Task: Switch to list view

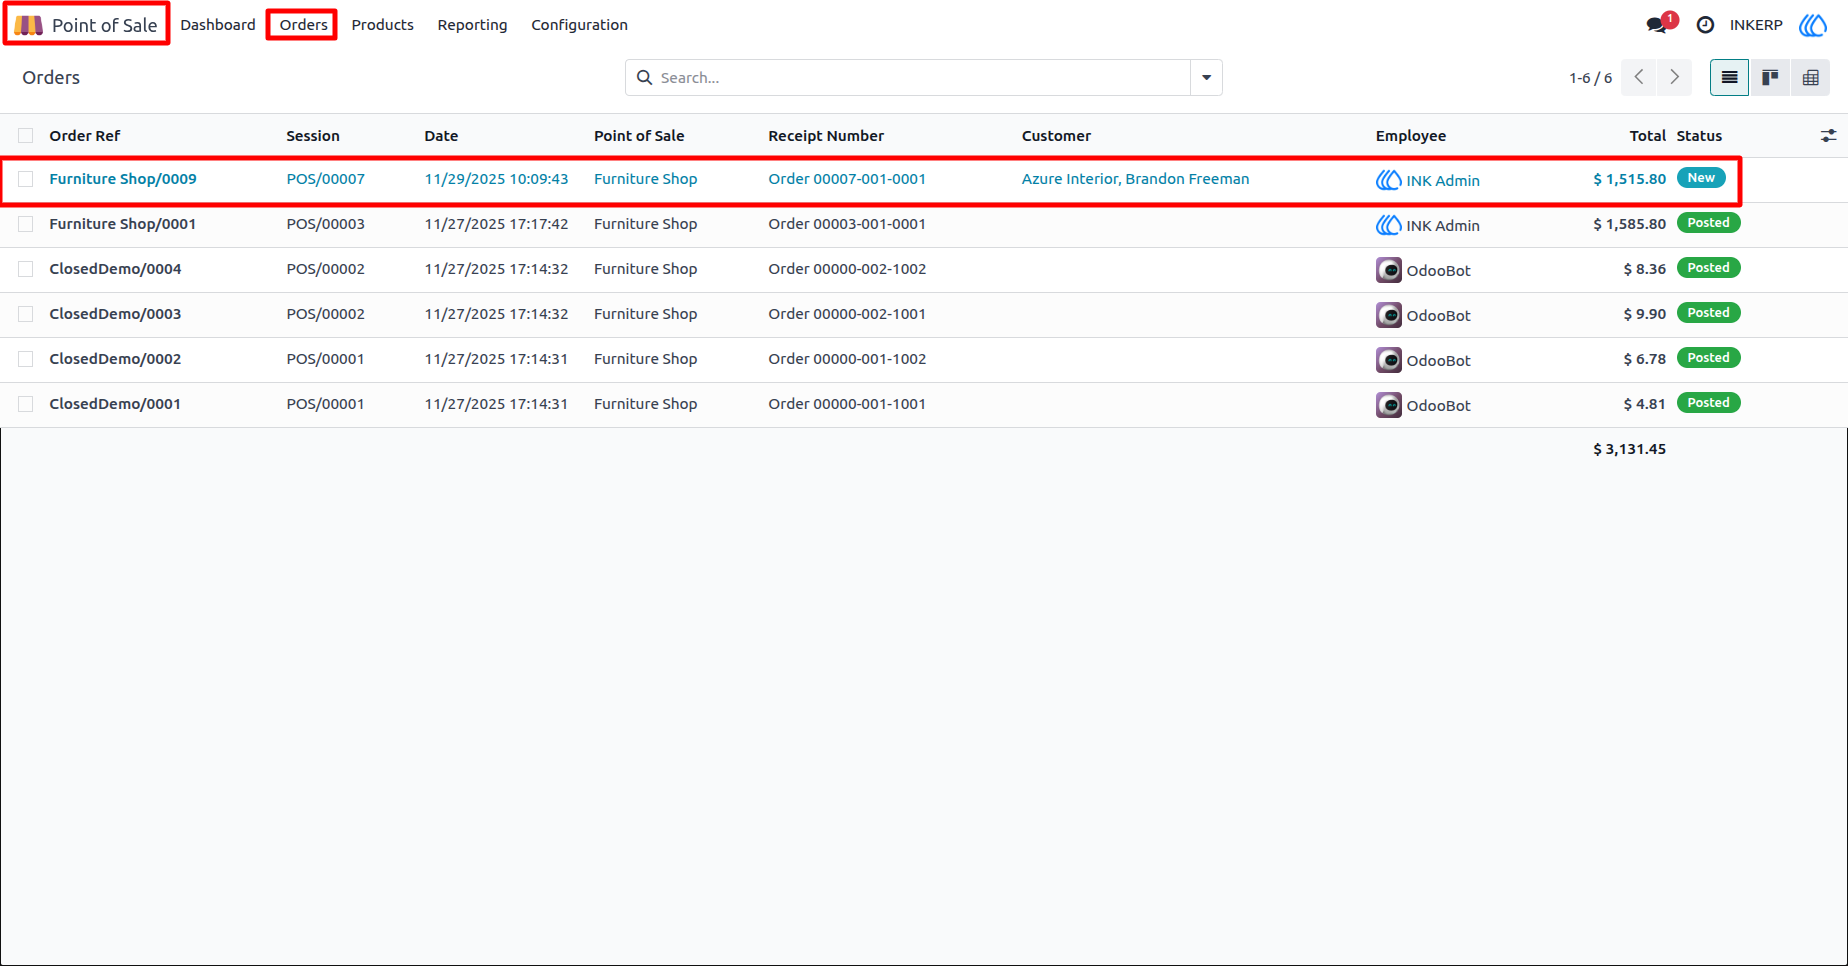Action: [x=1729, y=78]
